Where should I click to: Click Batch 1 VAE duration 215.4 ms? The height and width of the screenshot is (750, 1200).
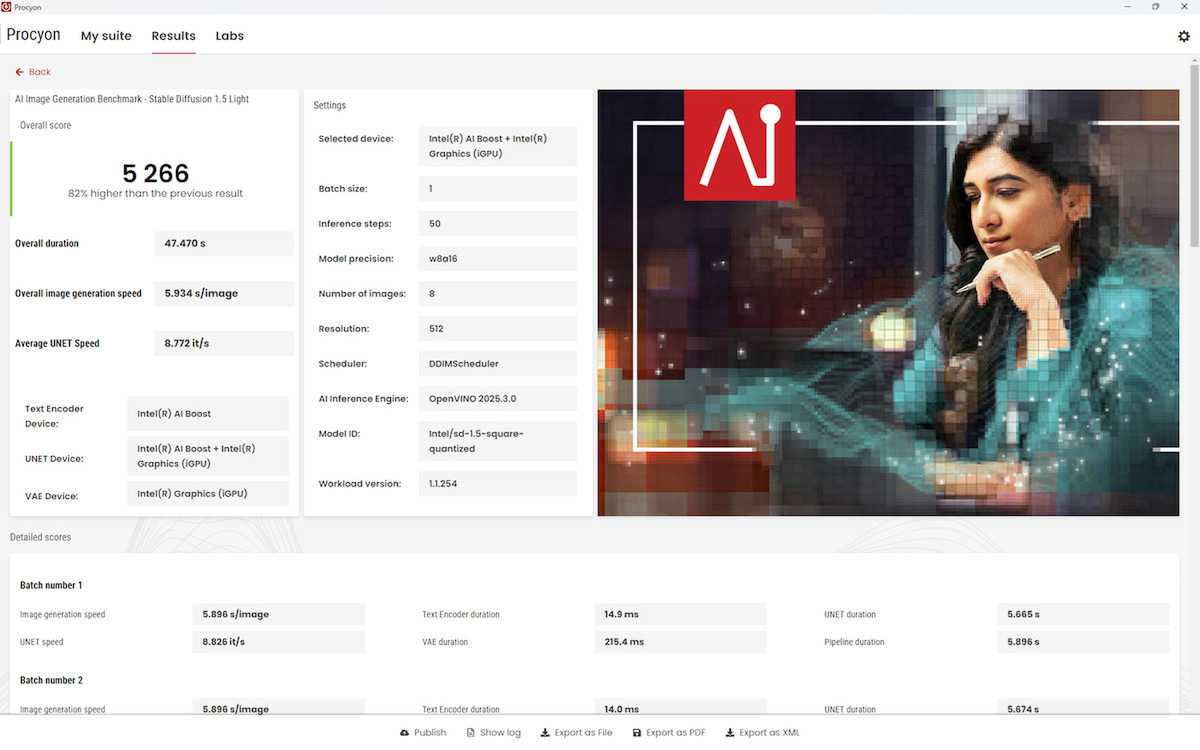click(680, 642)
